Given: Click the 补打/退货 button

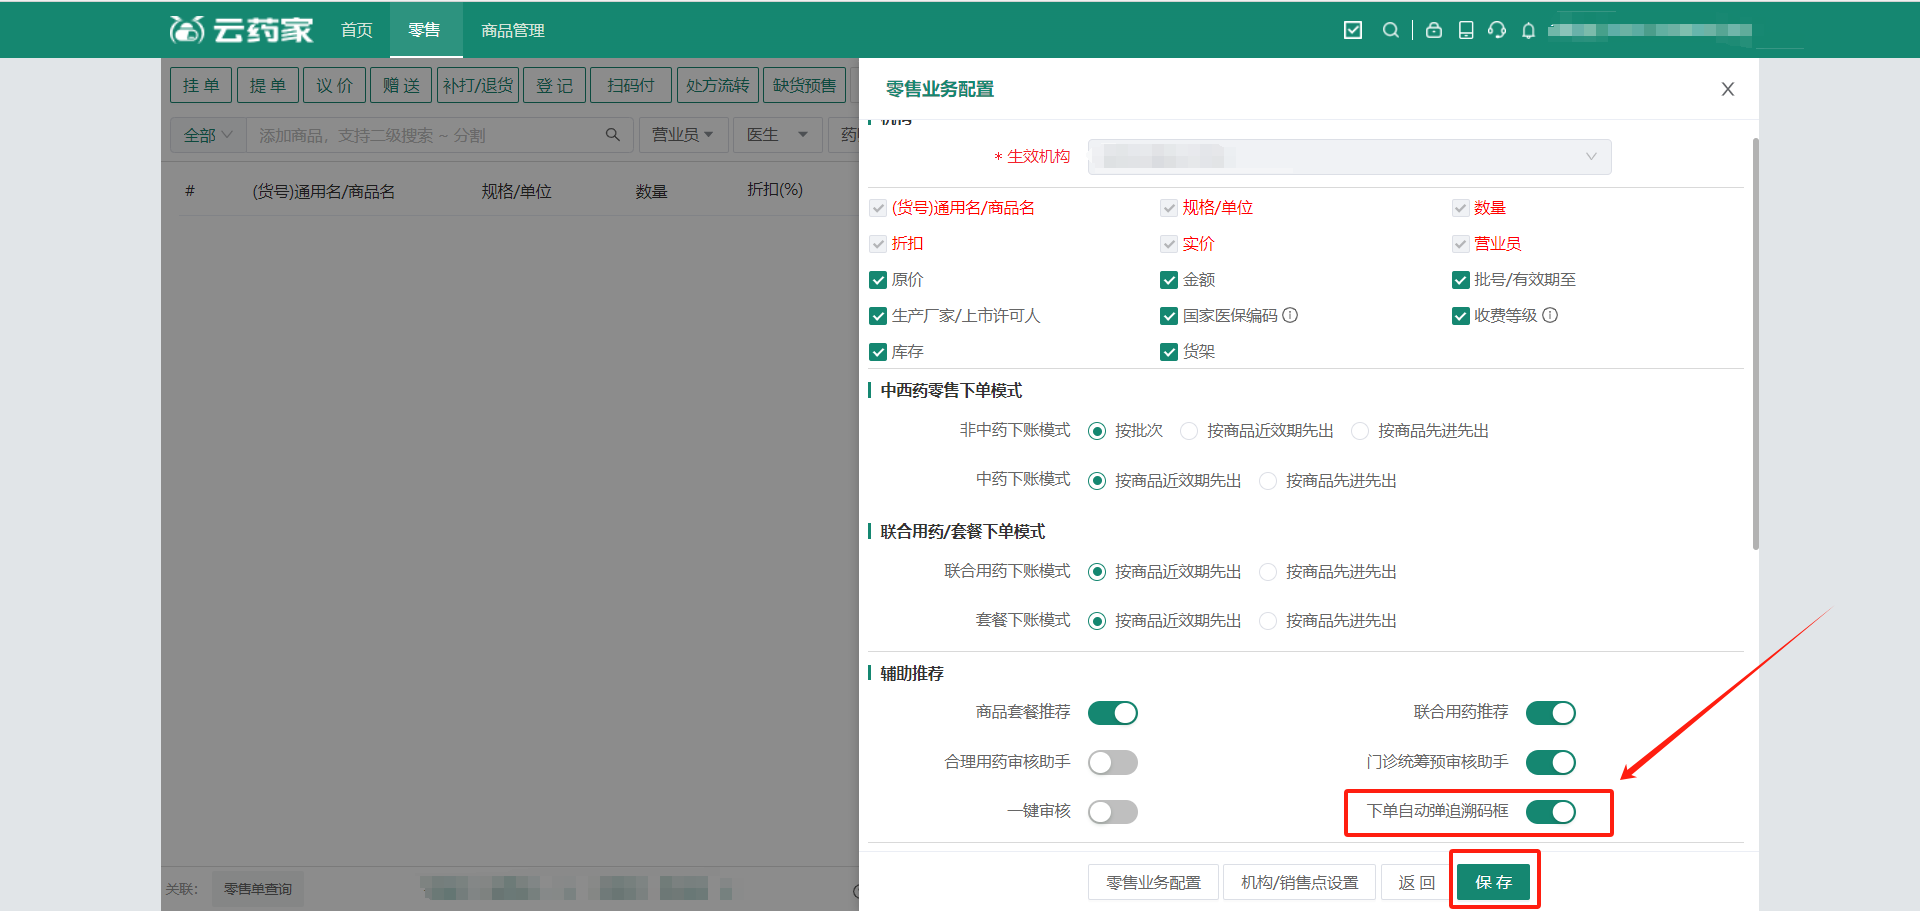Looking at the screenshot, I should pyautogui.click(x=478, y=85).
